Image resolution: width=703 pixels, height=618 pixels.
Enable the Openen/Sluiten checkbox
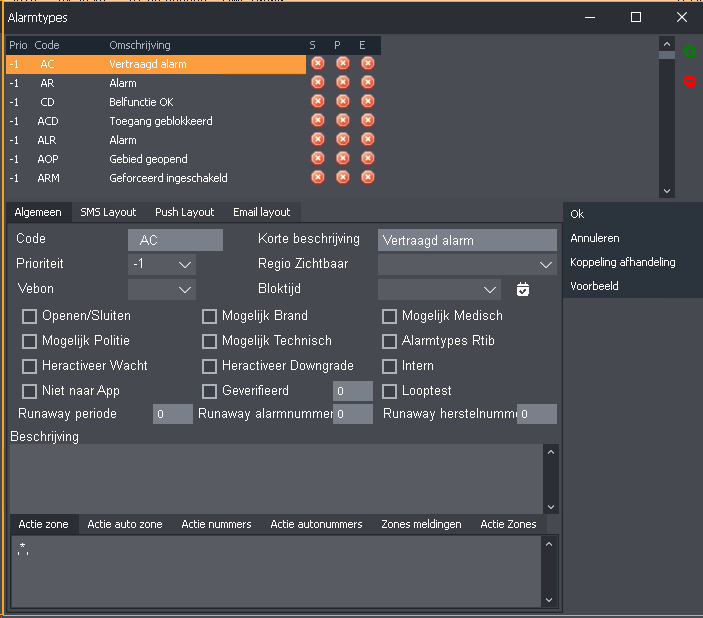pos(30,316)
